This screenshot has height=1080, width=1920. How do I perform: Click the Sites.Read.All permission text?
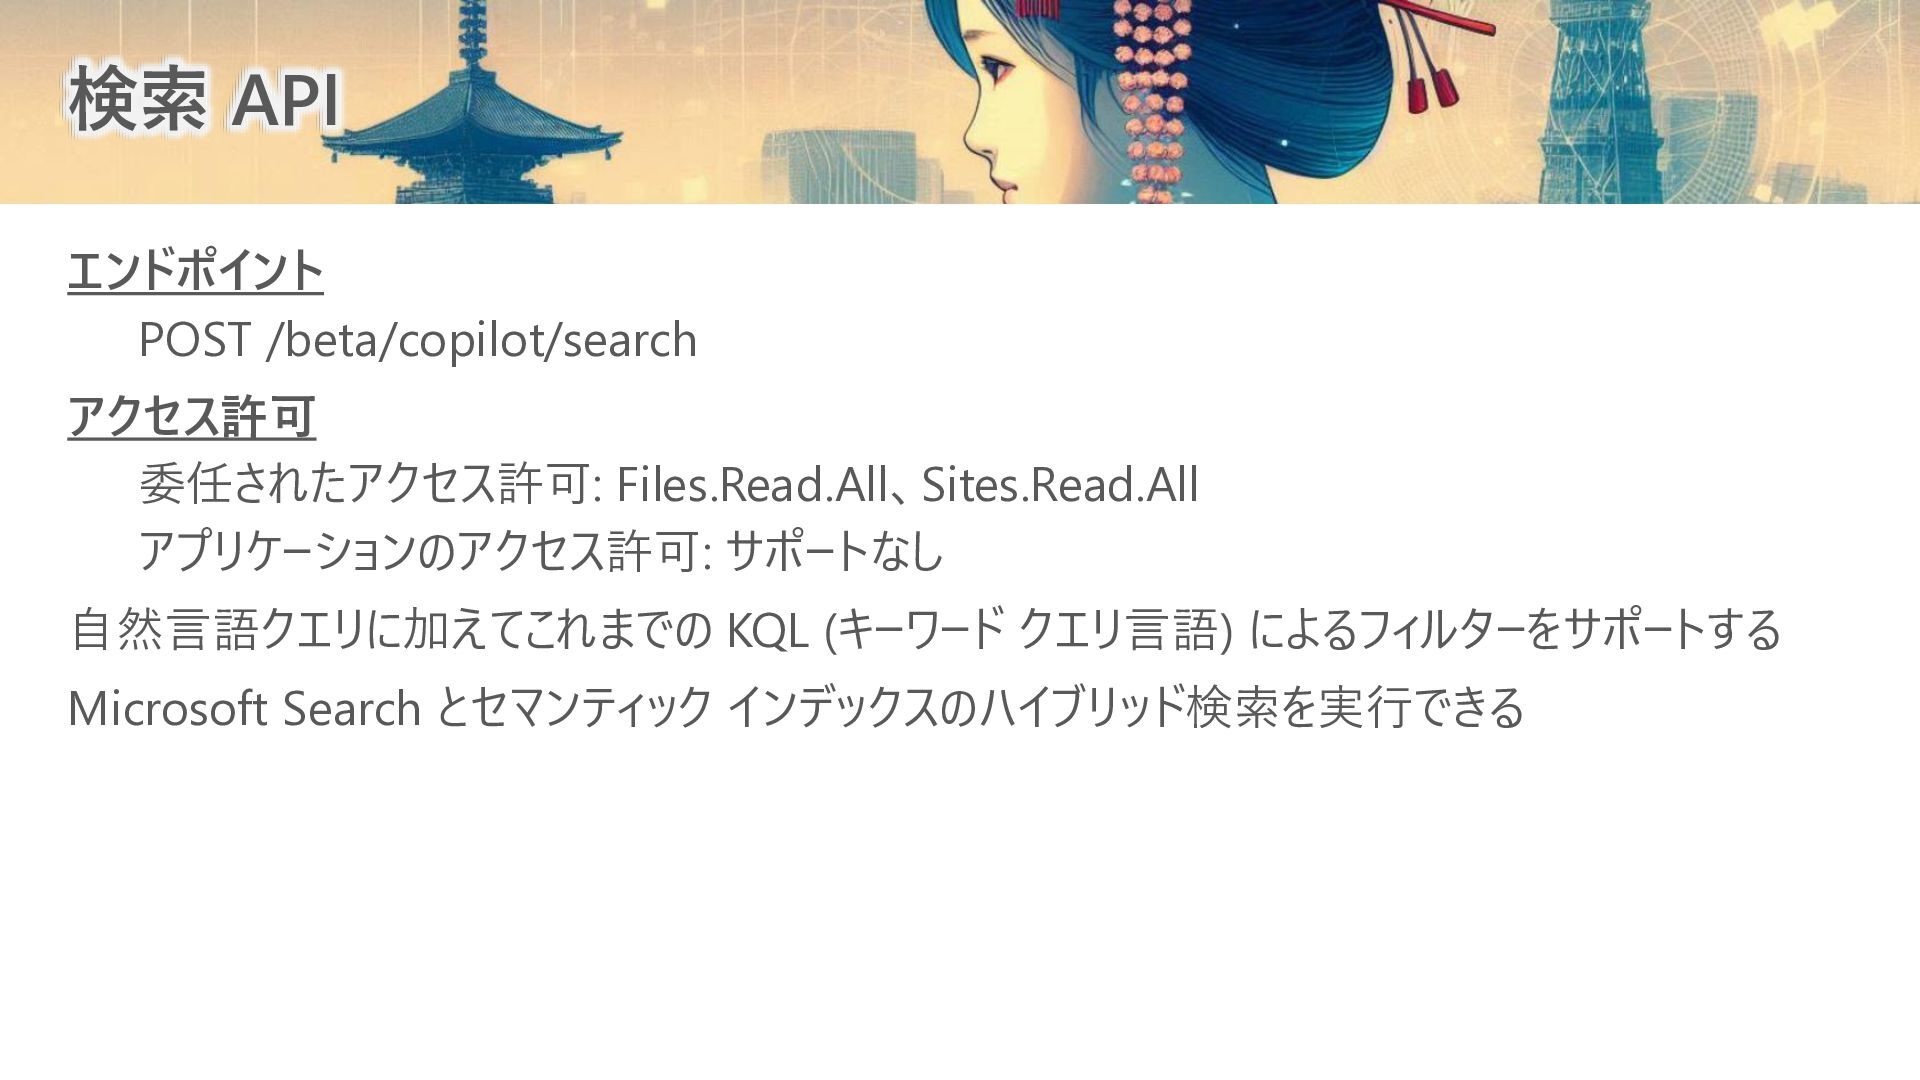click(1060, 485)
